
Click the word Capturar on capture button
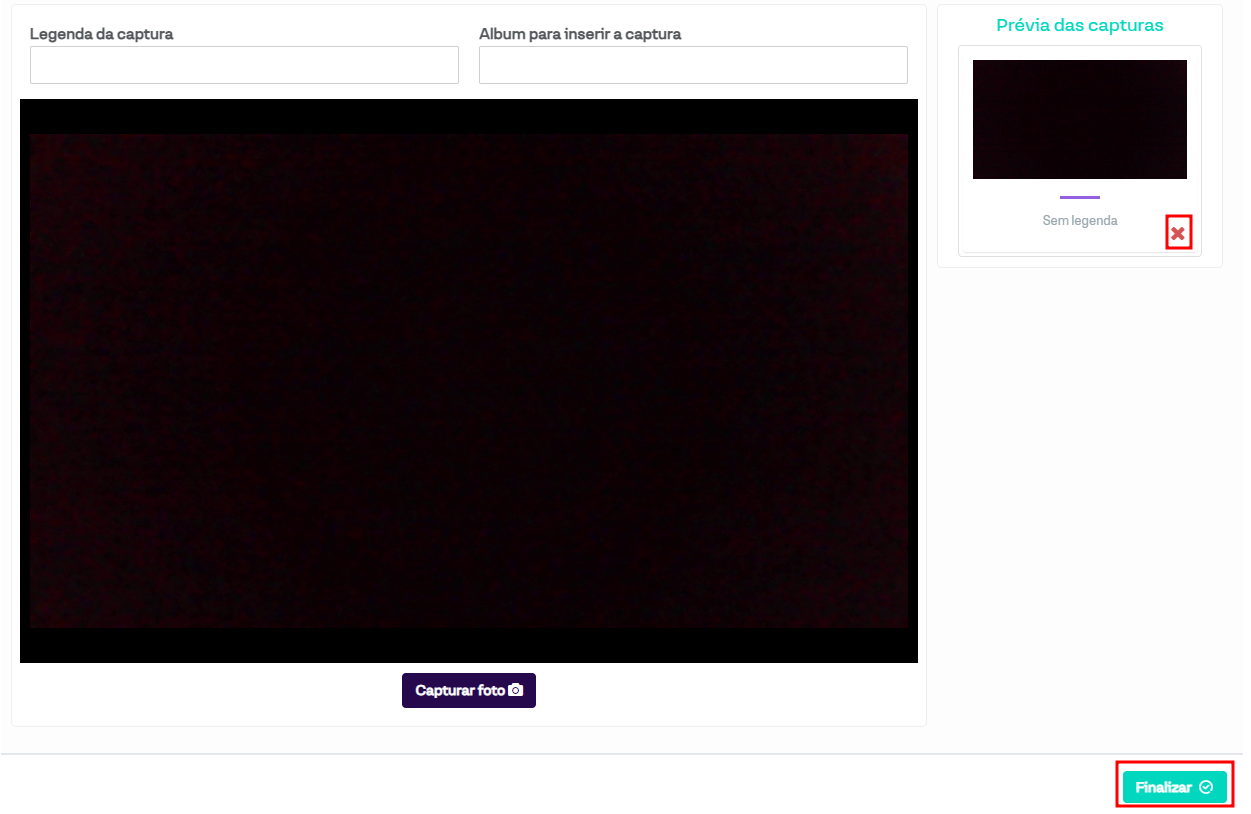pyautogui.click(x=445, y=690)
